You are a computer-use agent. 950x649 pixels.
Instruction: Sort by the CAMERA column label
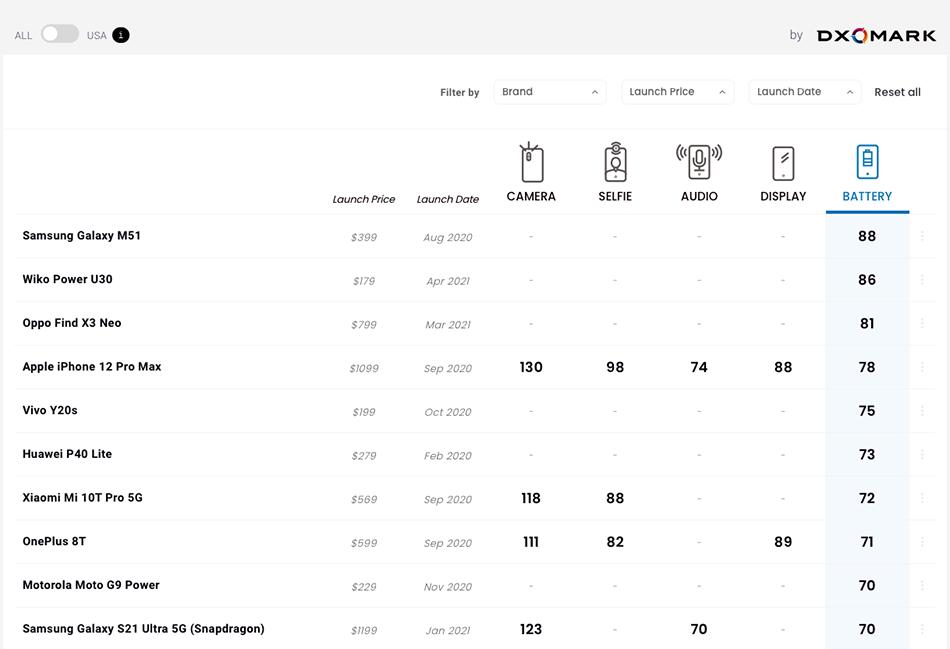point(531,196)
